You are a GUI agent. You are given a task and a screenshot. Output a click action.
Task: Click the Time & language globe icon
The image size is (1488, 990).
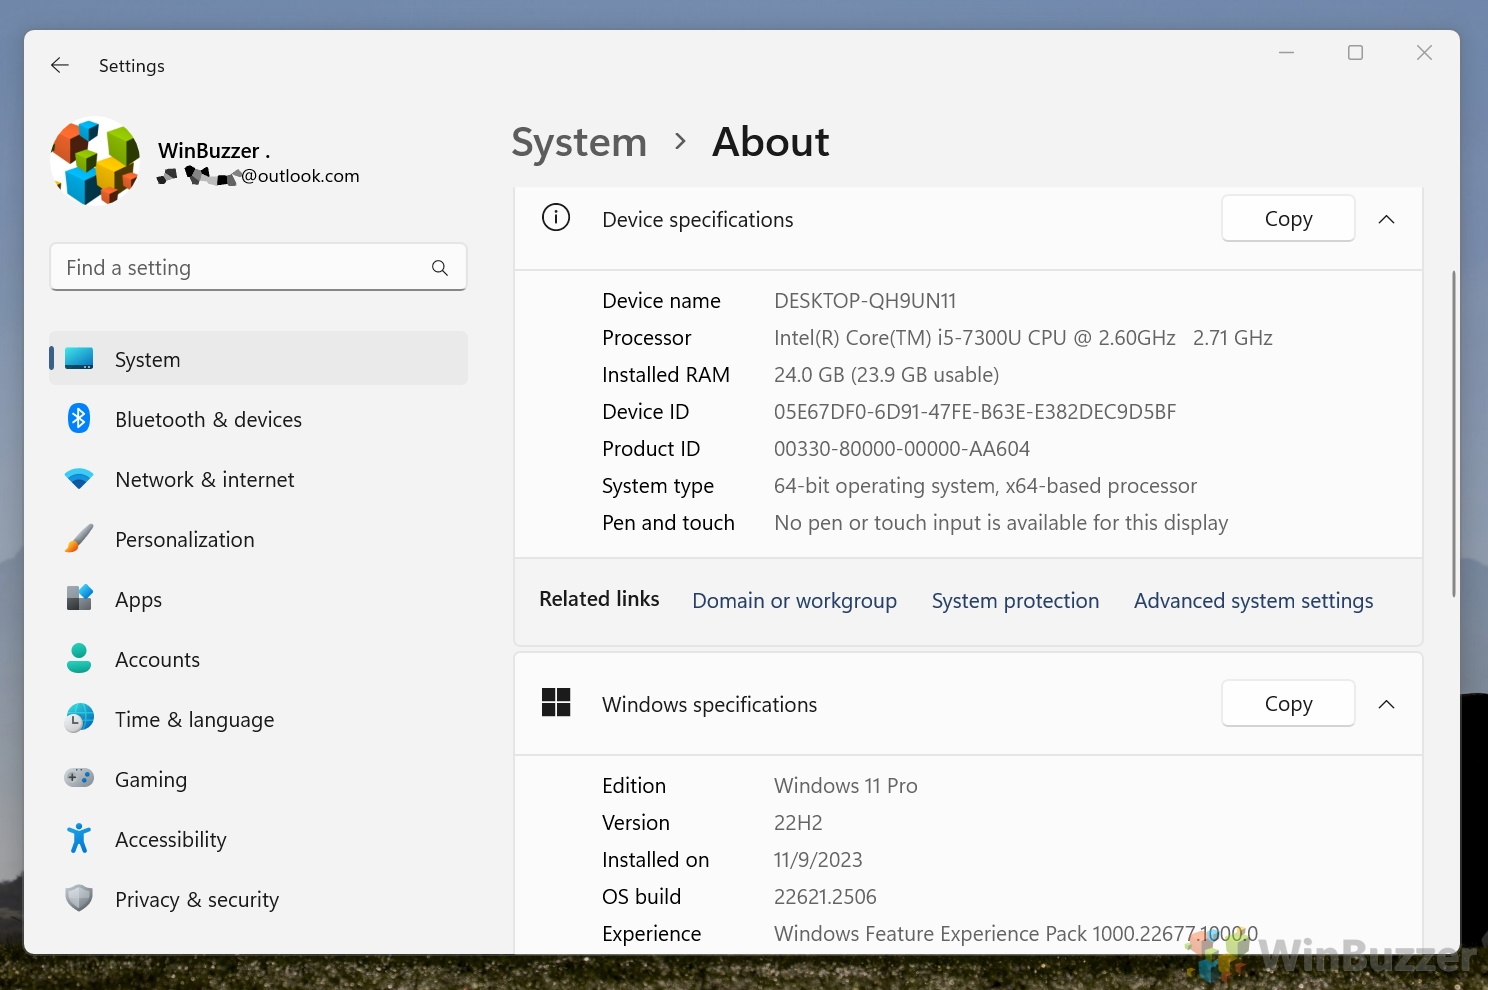[79, 718]
